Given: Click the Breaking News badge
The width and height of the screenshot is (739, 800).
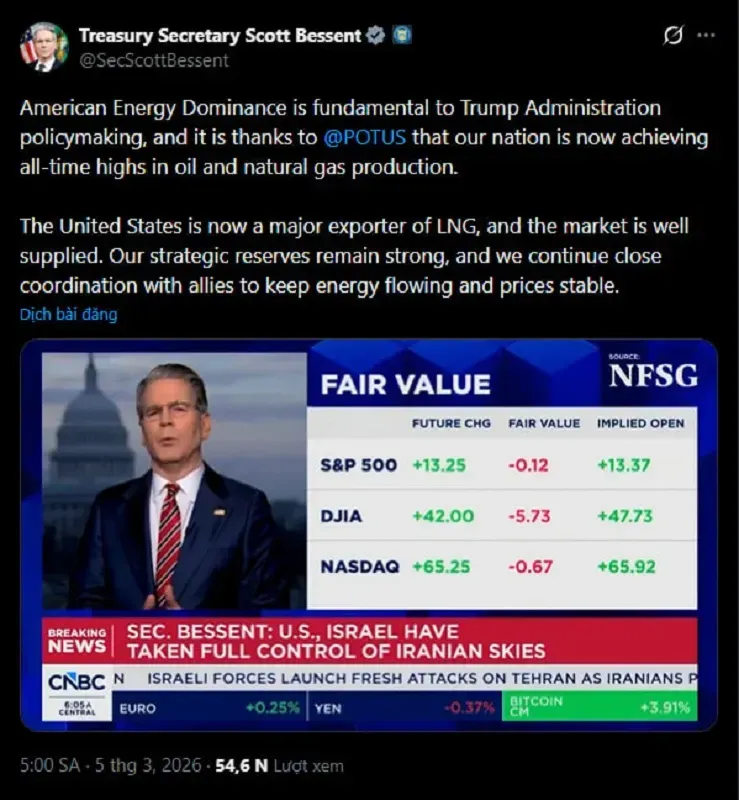Looking at the screenshot, I should point(76,640).
